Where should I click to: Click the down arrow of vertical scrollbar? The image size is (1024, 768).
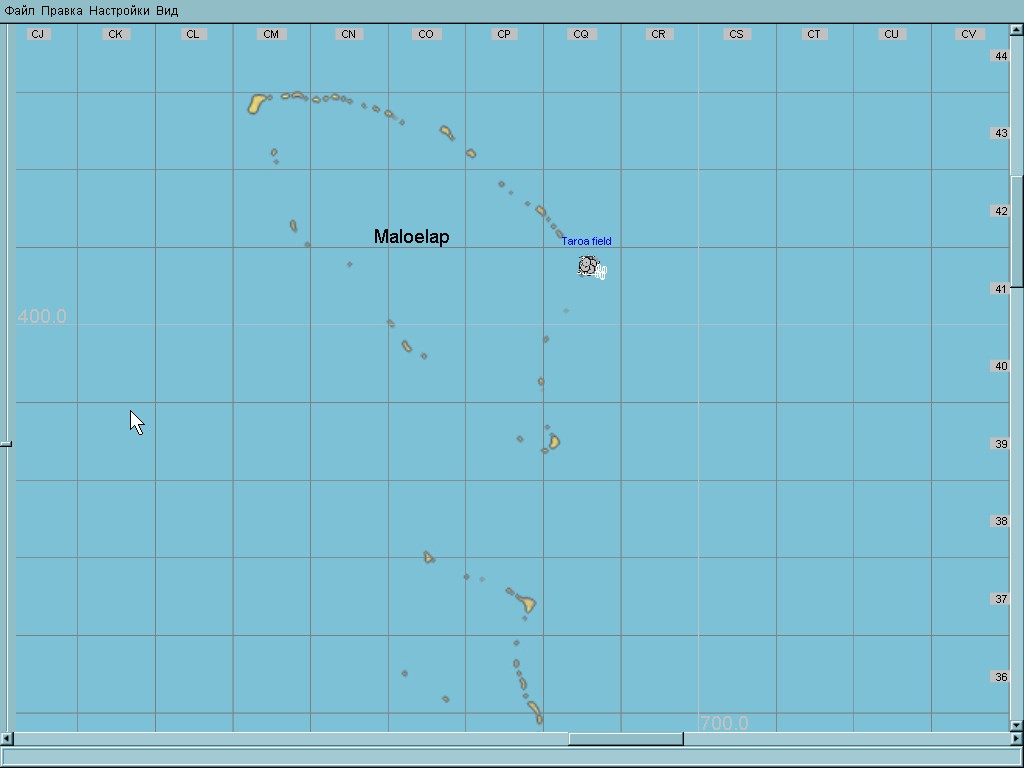(1016, 725)
